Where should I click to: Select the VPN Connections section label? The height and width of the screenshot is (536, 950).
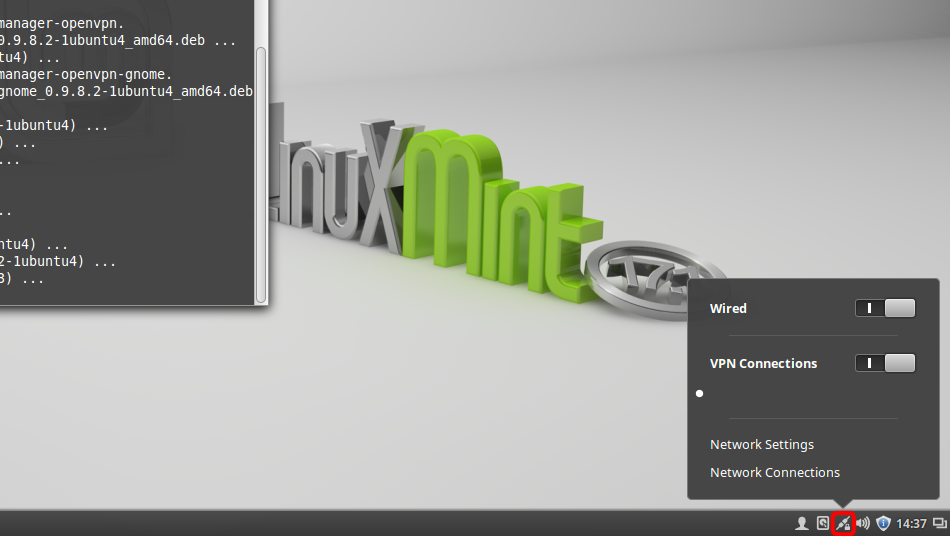[x=763, y=364]
